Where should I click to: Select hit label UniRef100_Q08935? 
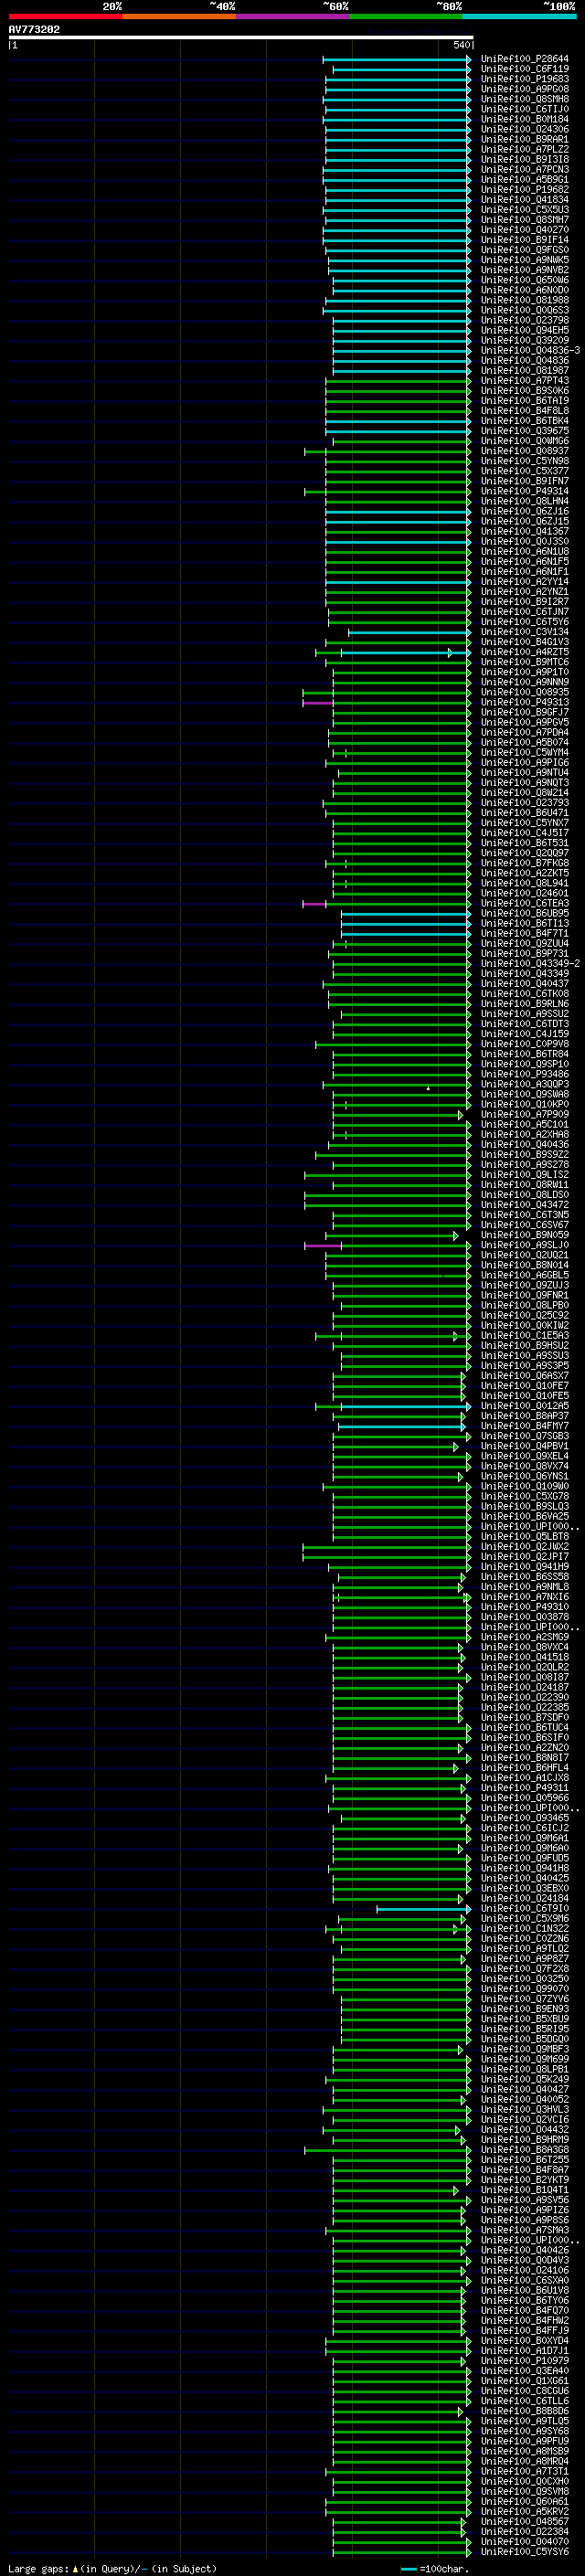[525, 692]
